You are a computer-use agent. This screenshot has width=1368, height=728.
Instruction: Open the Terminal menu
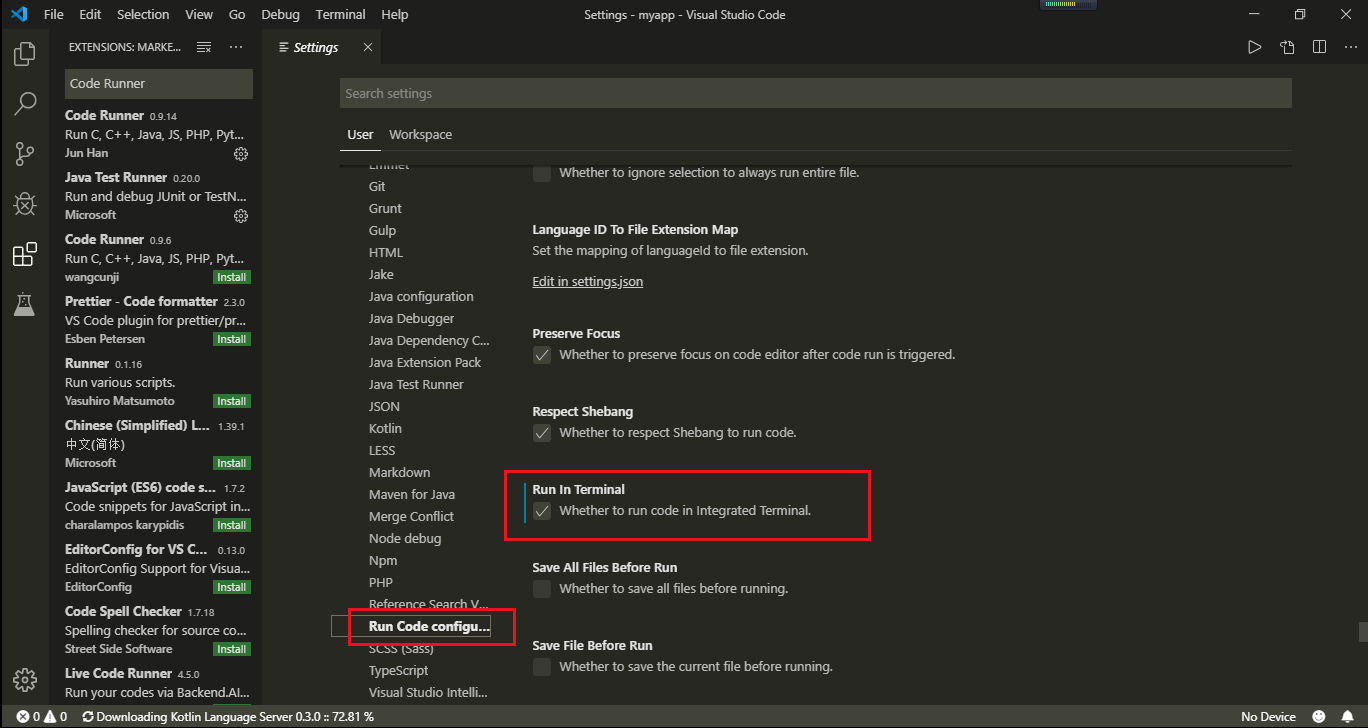tap(340, 14)
